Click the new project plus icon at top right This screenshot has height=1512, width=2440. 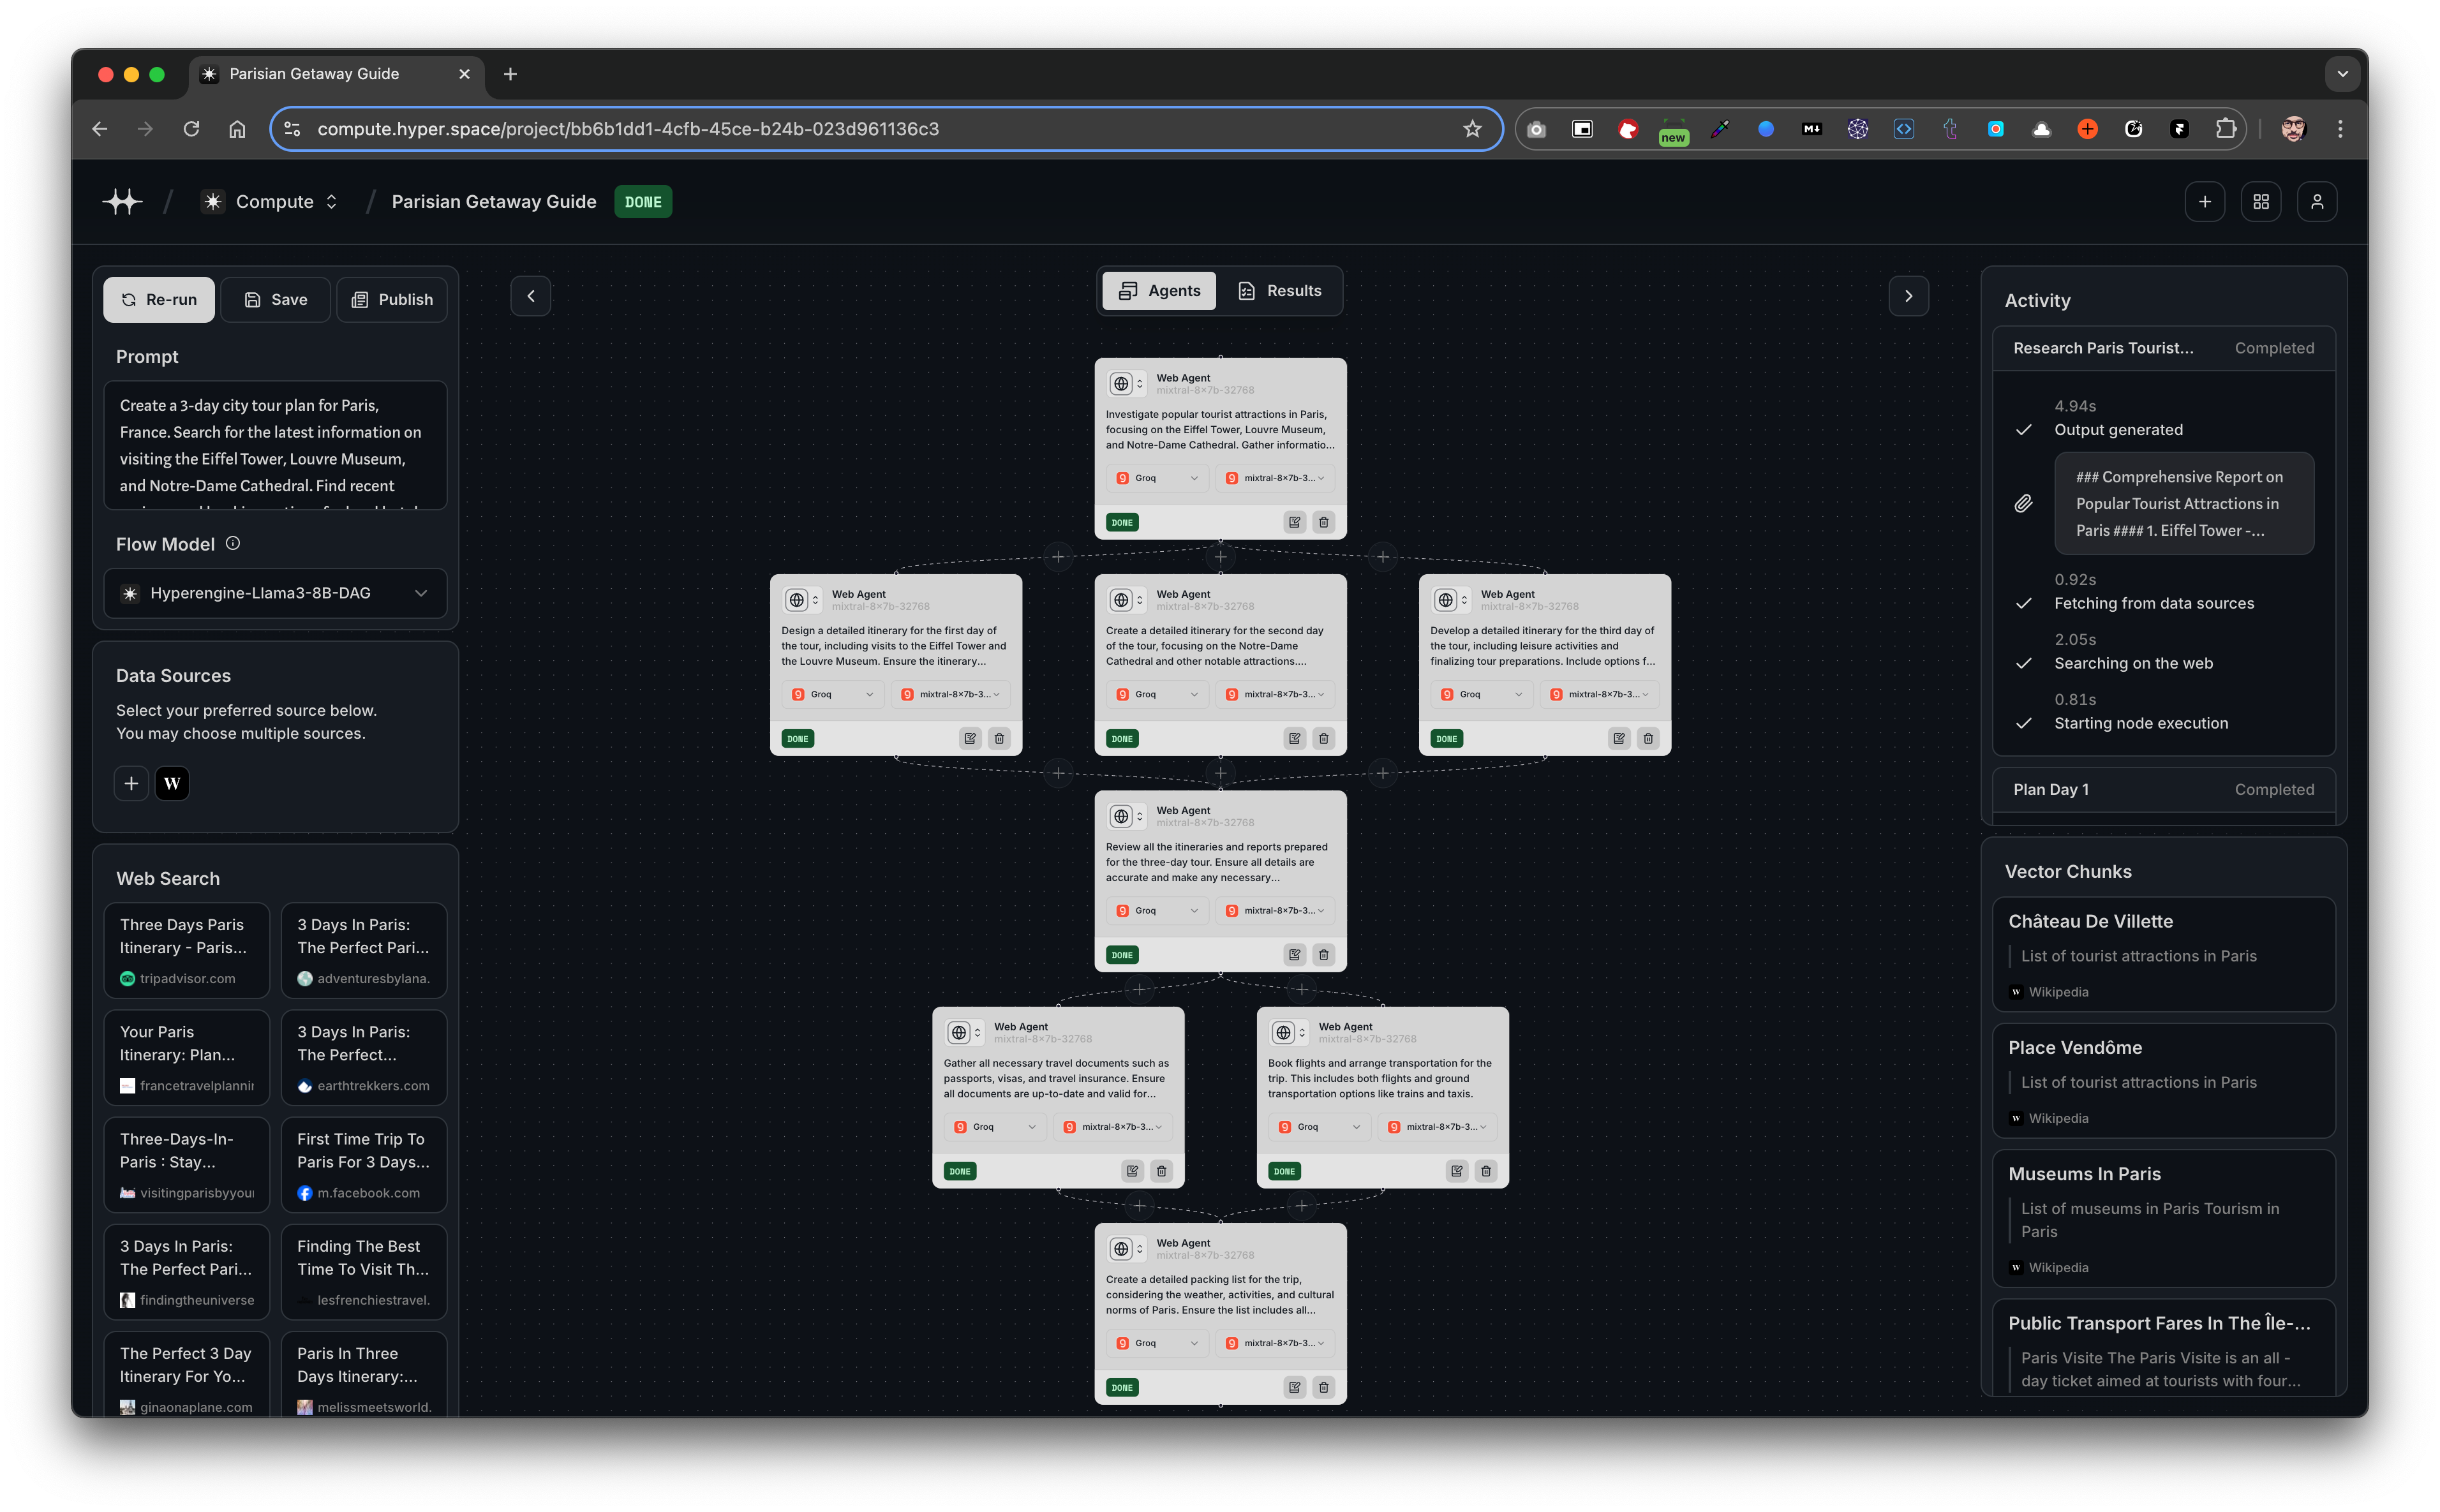point(2205,201)
